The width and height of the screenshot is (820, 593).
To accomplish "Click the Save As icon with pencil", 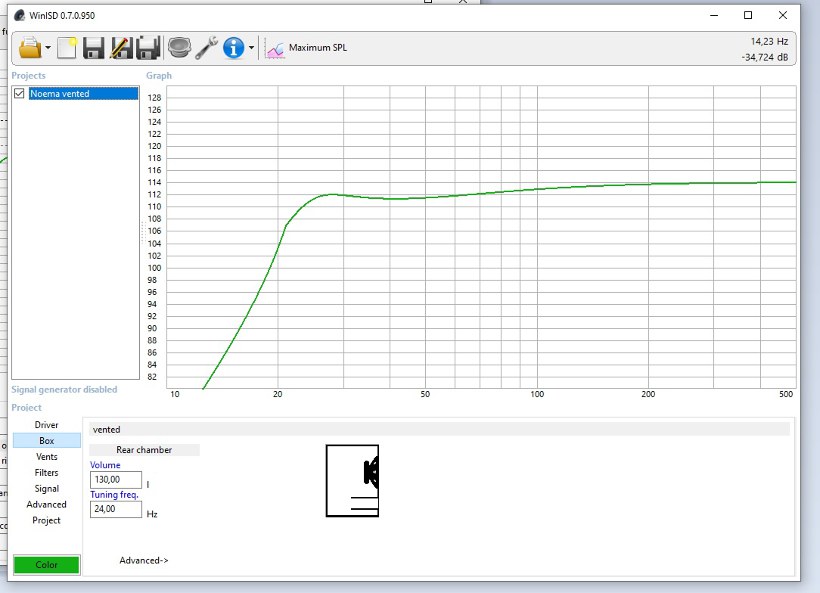I will pos(122,47).
